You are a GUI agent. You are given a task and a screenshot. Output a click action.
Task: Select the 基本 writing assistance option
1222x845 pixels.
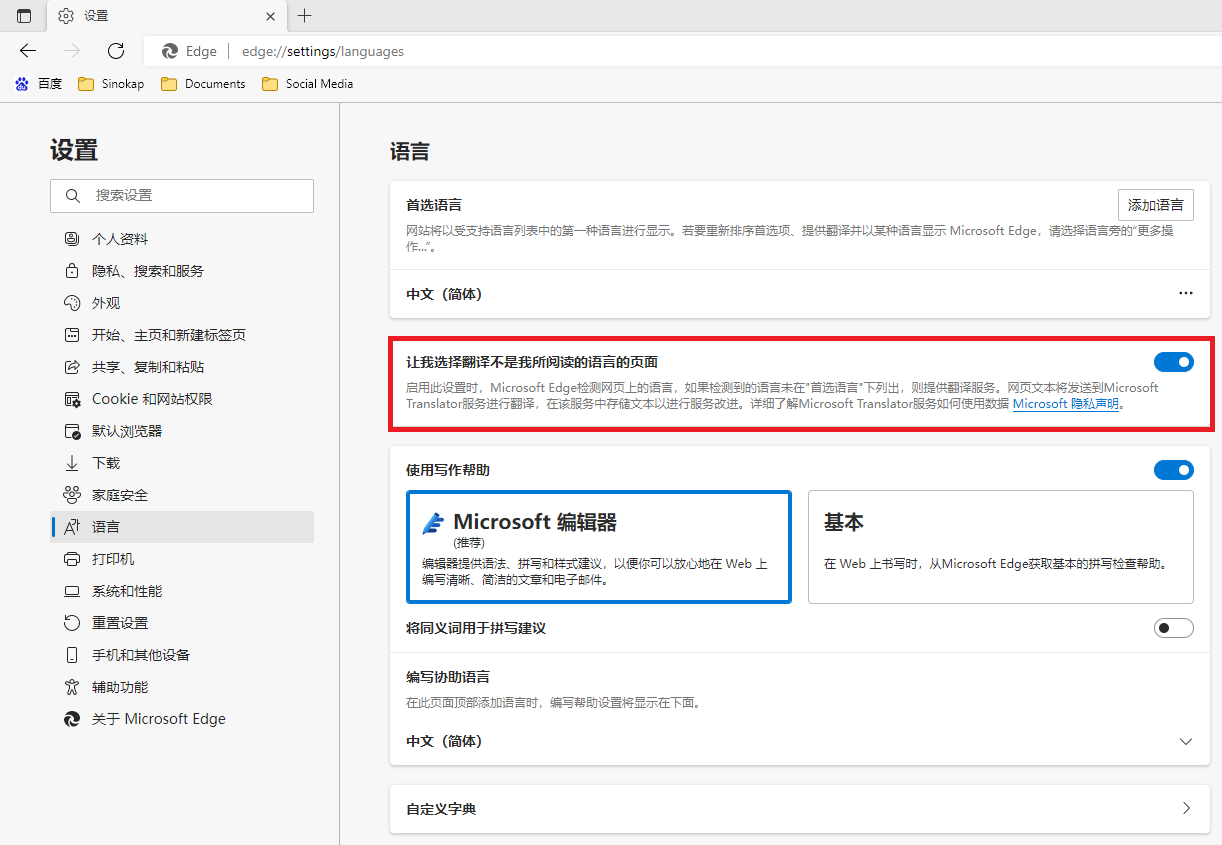coord(1000,546)
